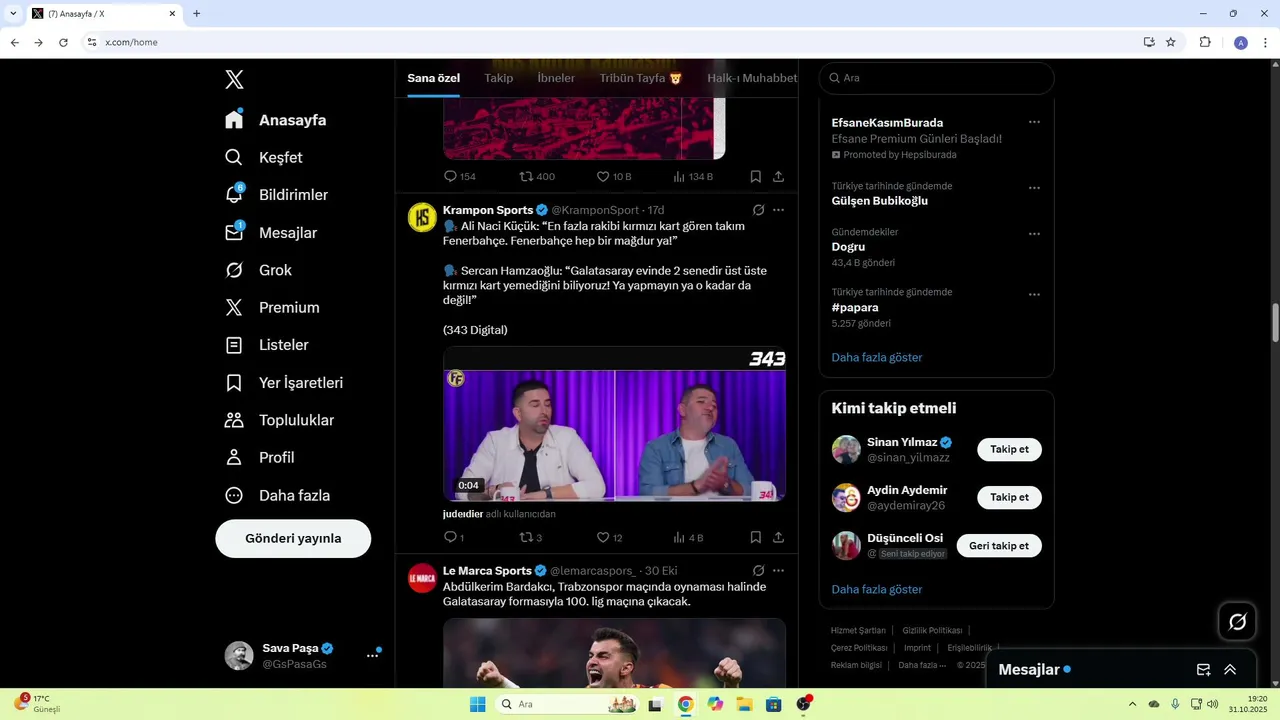This screenshot has width=1280, height=720.
Task: Switch to İbneler tab
Action: pyautogui.click(x=556, y=78)
